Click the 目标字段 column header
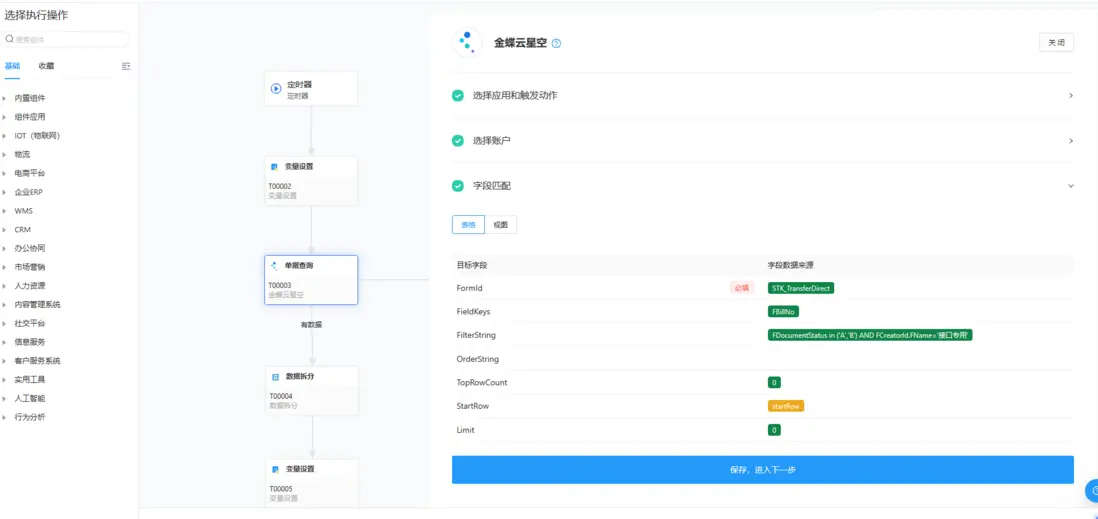Image resolution: width=1098 pixels, height=519 pixels. click(x=472, y=265)
